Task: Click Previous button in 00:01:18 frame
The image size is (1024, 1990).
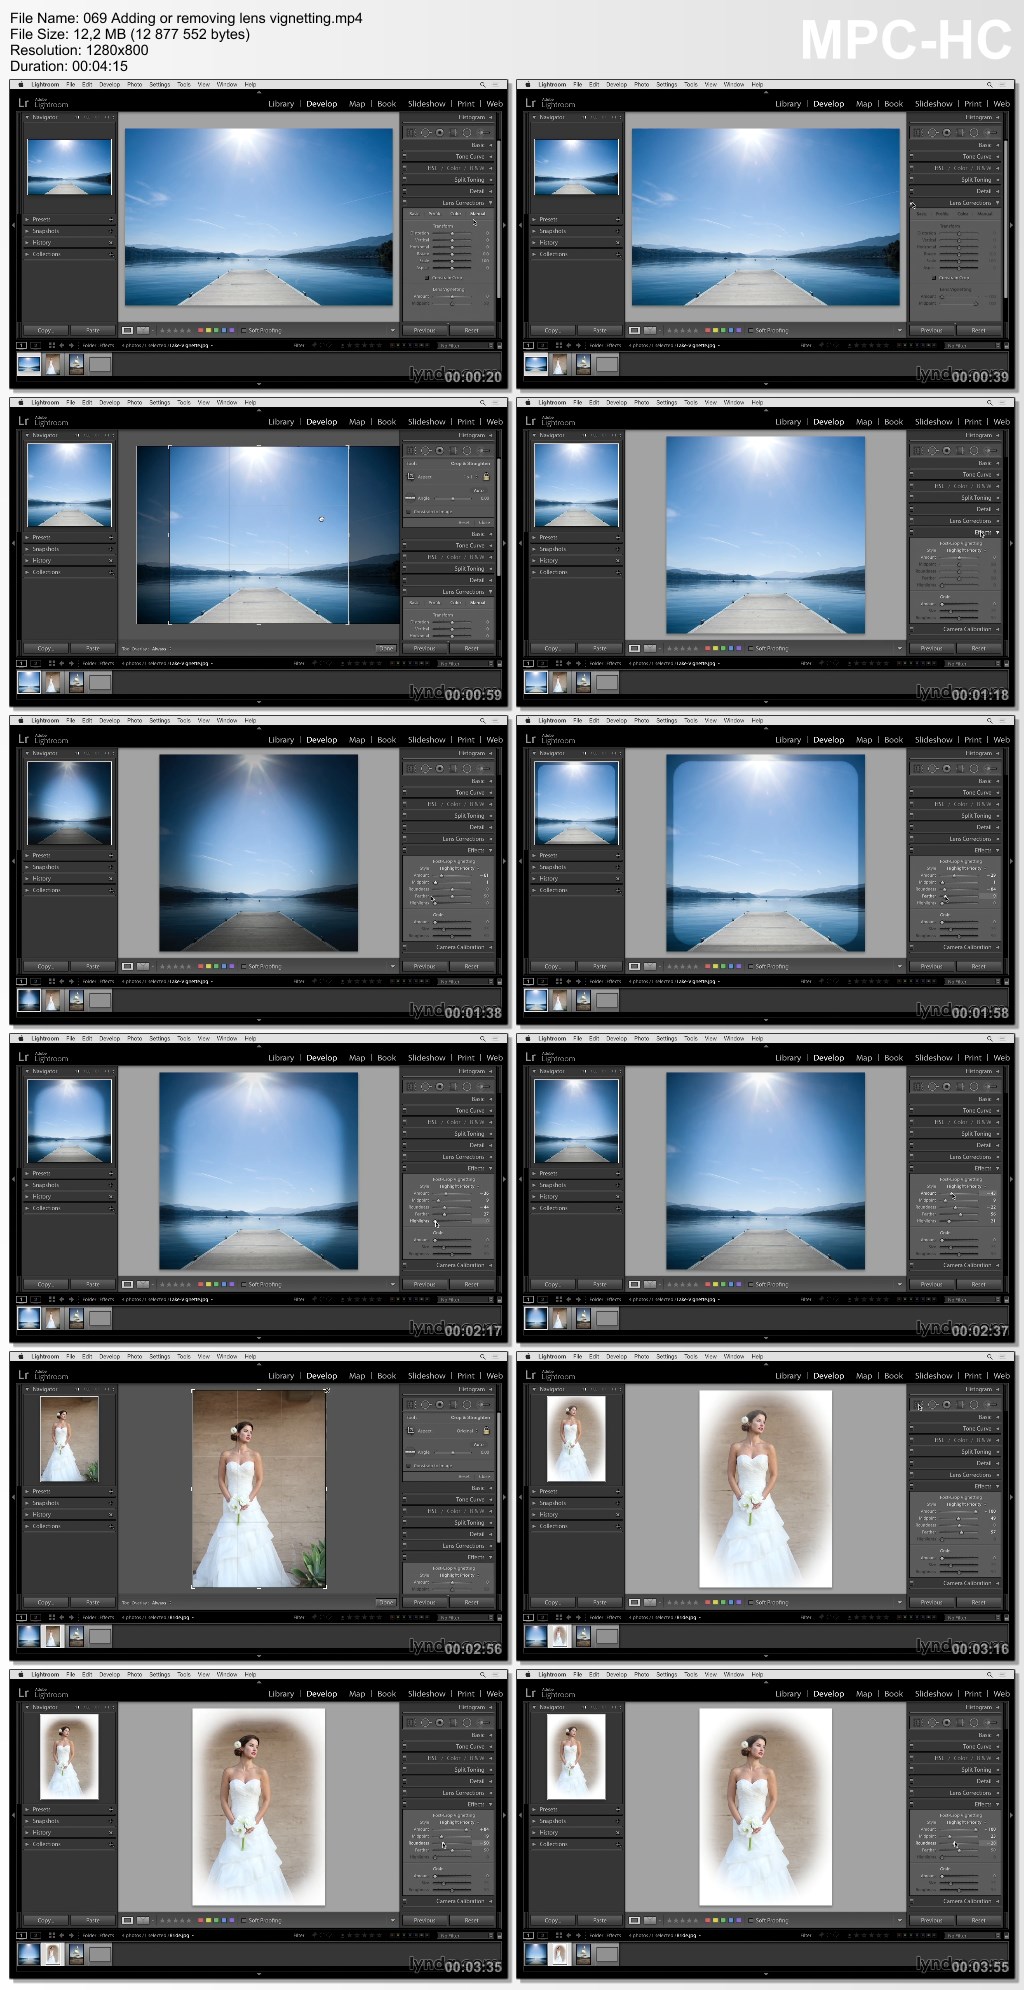Action: coord(931,648)
